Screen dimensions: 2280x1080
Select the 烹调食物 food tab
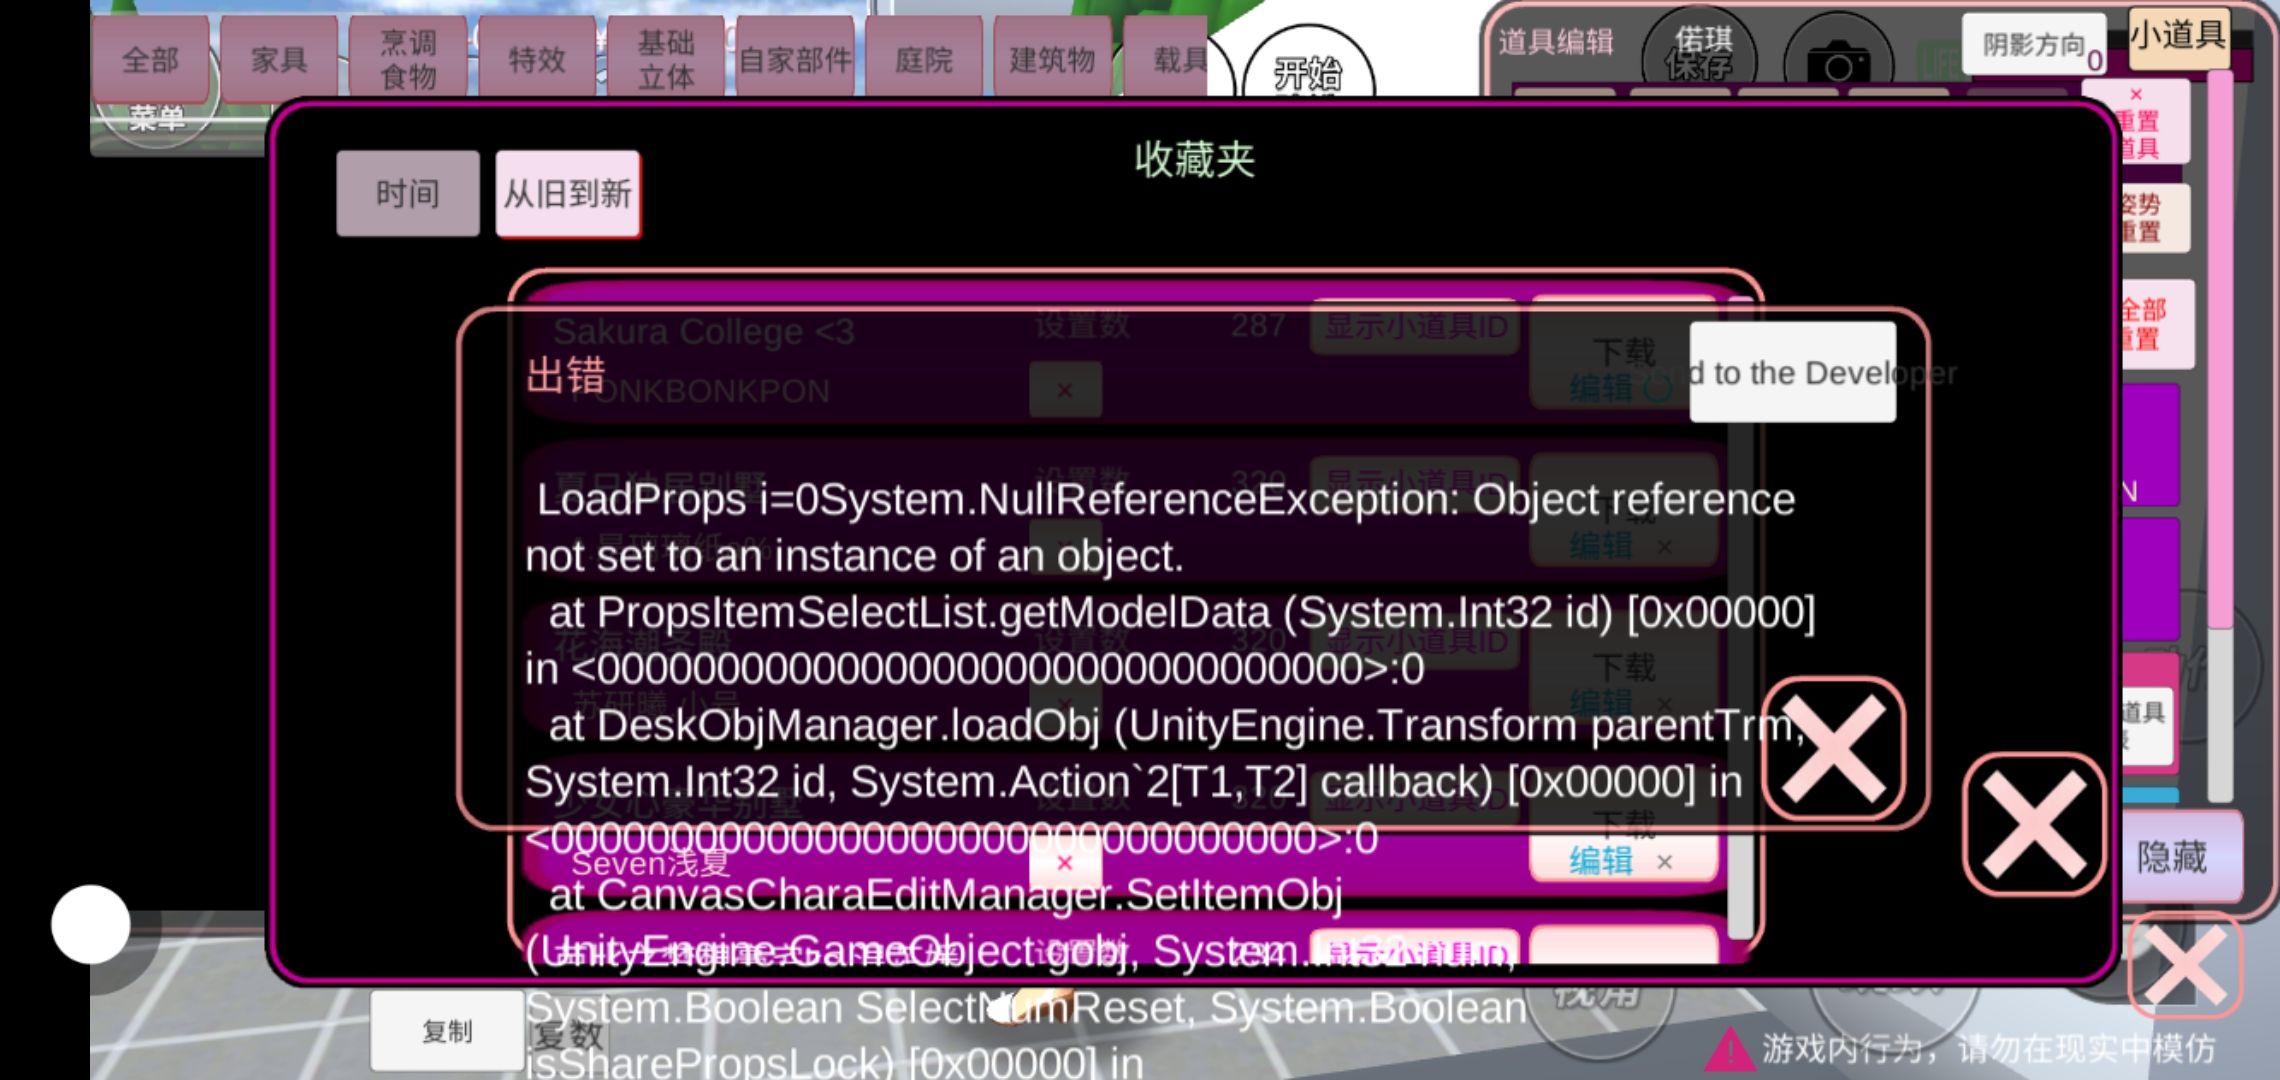(x=408, y=58)
